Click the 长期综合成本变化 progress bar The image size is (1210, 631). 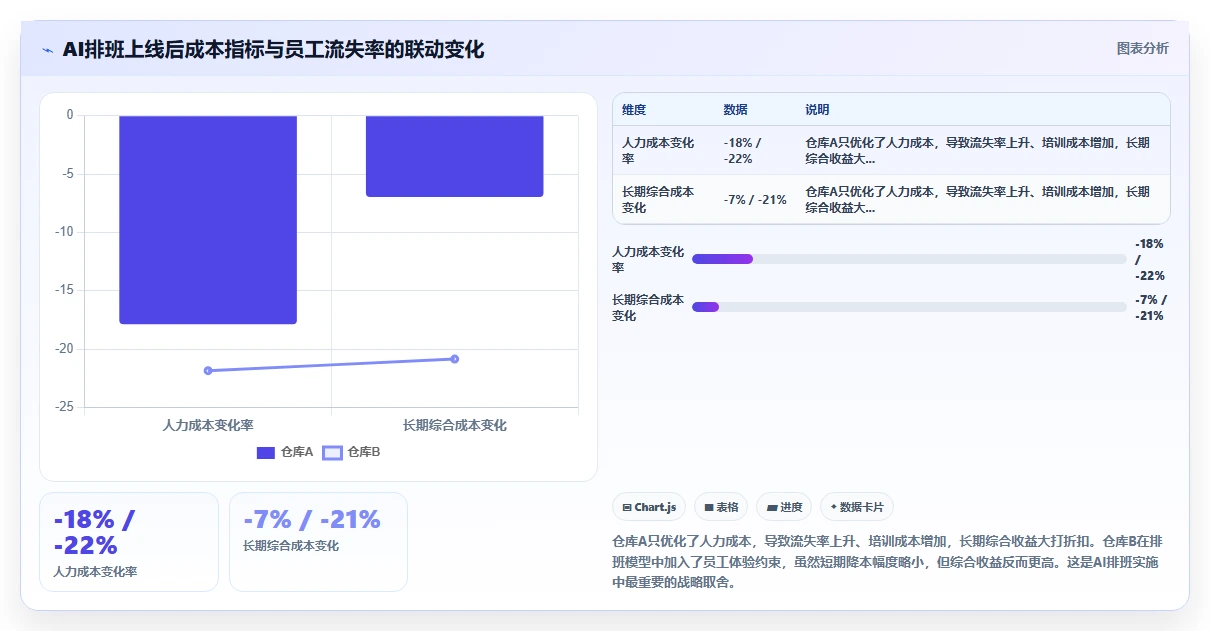click(x=909, y=307)
